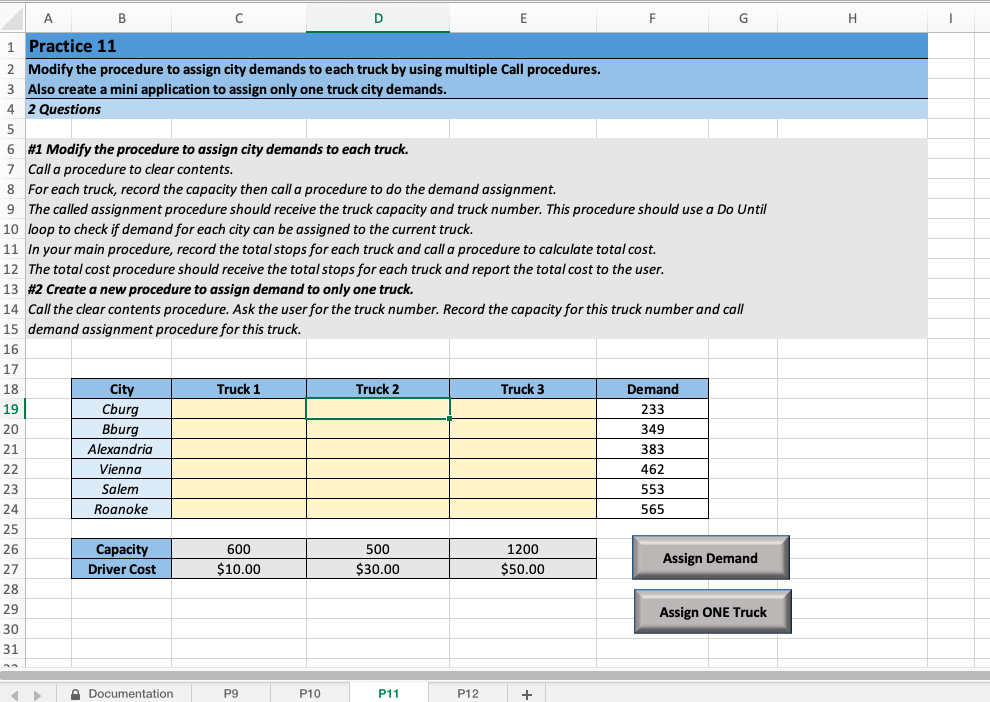This screenshot has width=990, height=702.
Task: Open the Documentation sheet
Action: [131, 693]
